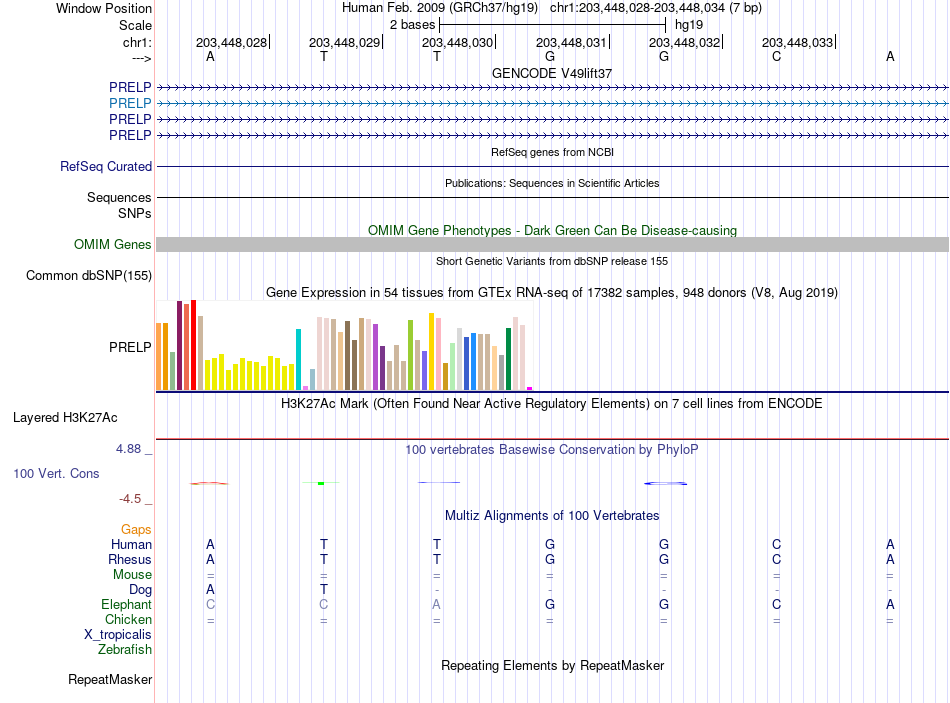Click the red PhyloP conservation mark
Viewport: 950px width, 703px height.
pos(209,483)
